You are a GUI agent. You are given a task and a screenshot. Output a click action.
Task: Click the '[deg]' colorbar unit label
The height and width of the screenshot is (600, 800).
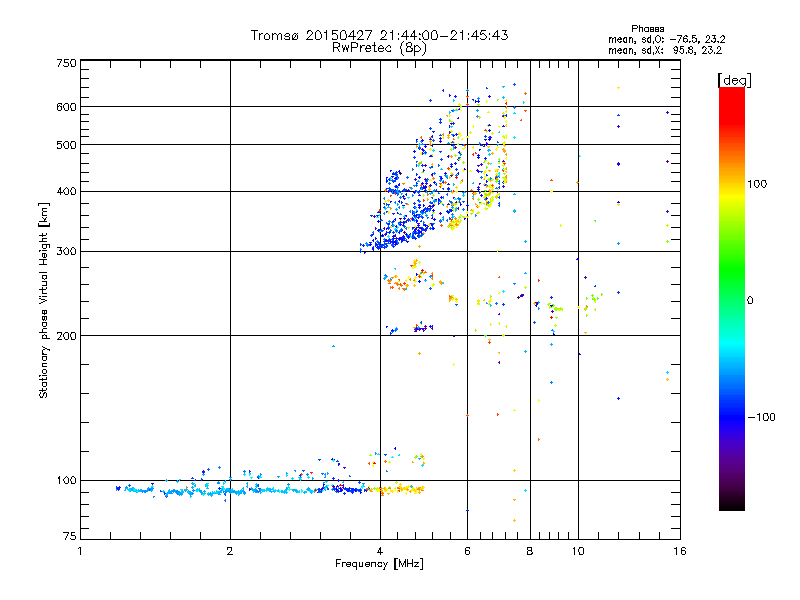(x=734, y=80)
